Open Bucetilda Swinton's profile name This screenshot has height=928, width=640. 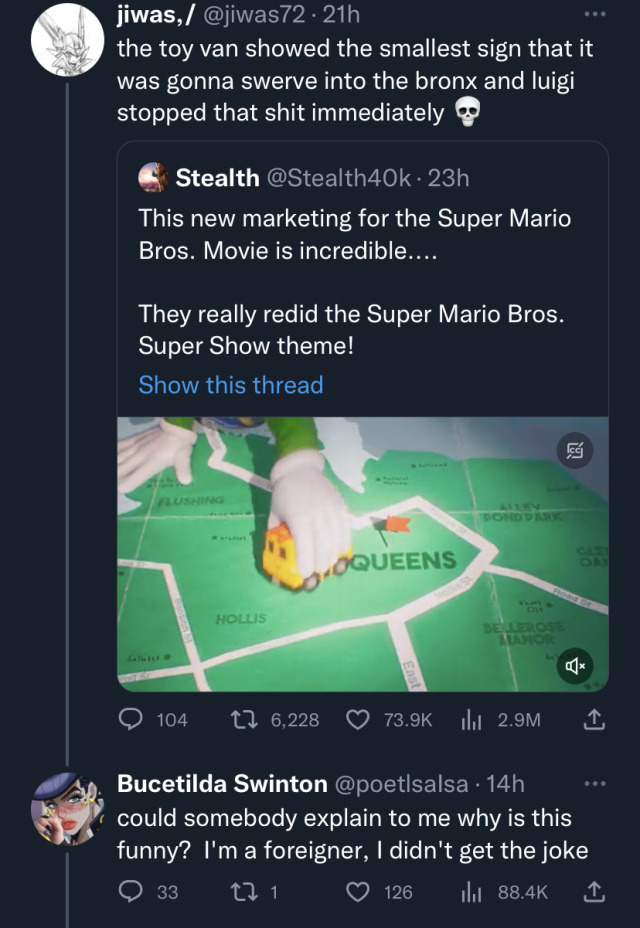222,784
